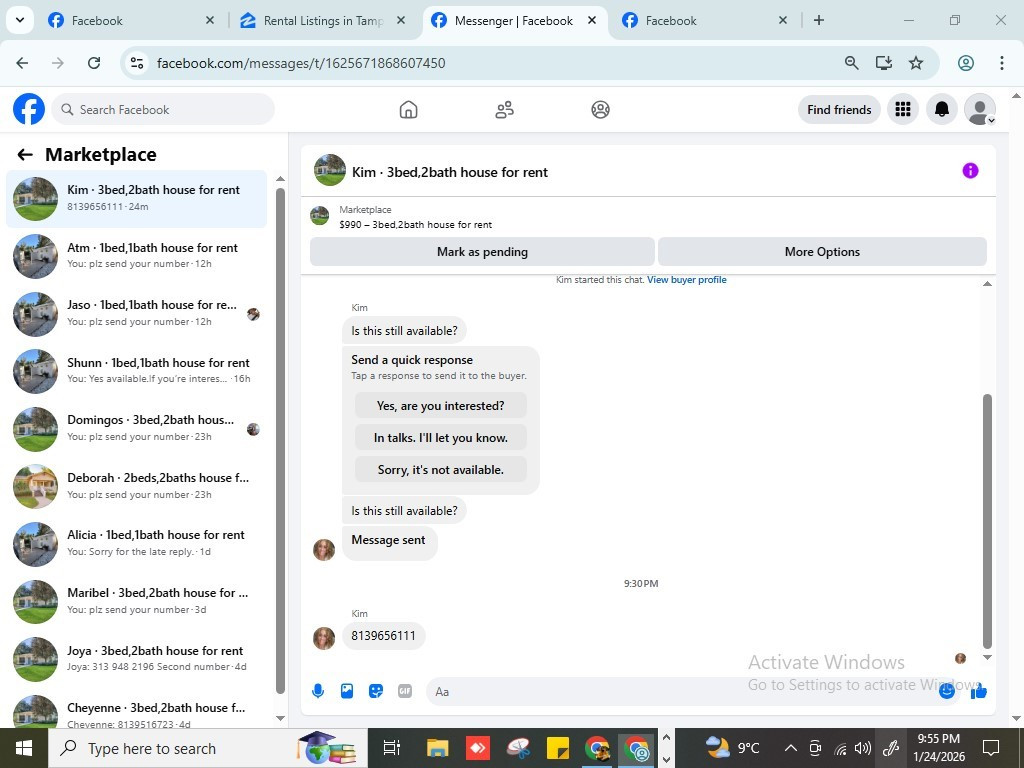Open the Joya 3bed,2bath conversation
Image resolution: width=1024 pixels, height=768 pixels.
coord(136,658)
